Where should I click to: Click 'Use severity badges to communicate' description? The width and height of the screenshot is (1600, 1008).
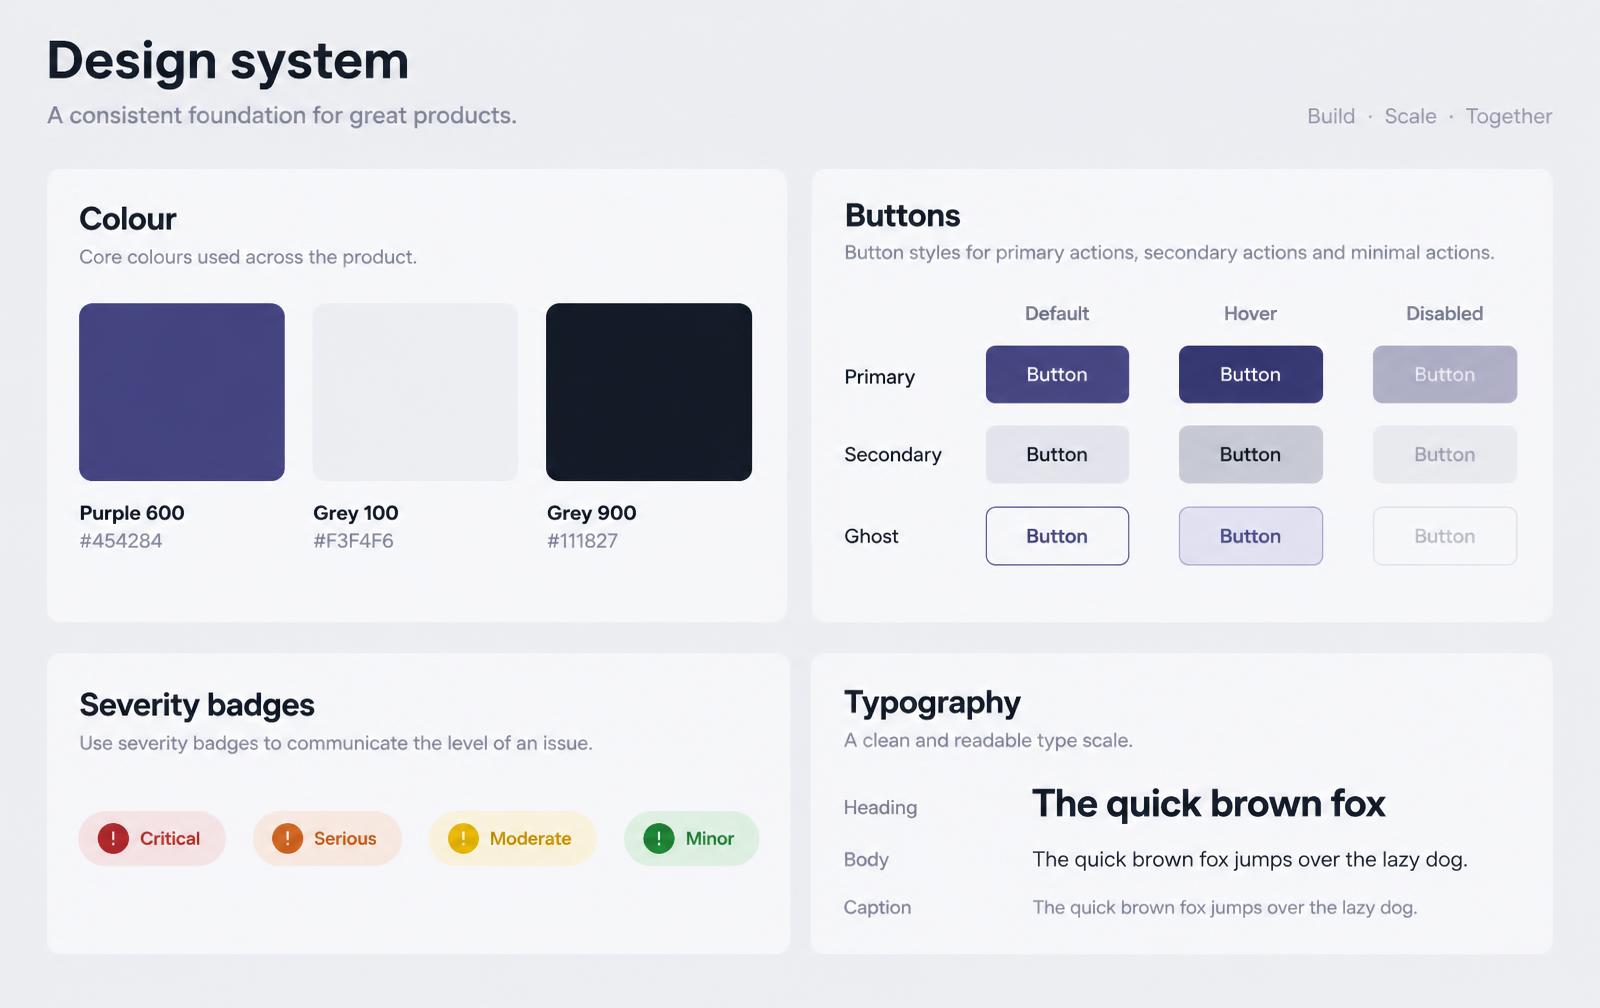[x=336, y=743]
